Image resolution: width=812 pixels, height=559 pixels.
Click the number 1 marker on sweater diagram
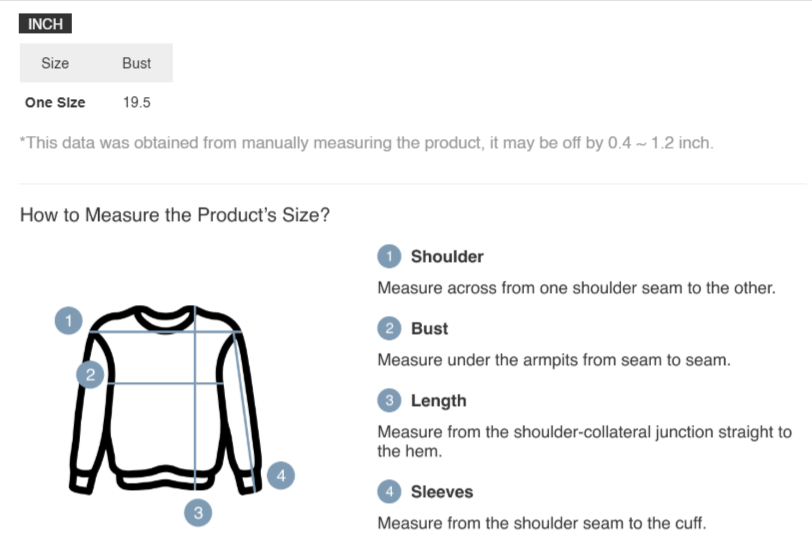pyautogui.click(x=68, y=321)
